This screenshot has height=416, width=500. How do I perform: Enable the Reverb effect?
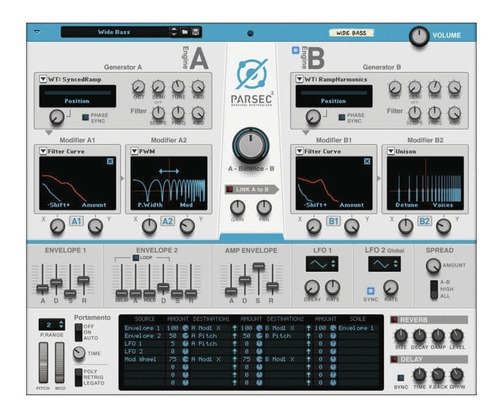(394, 320)
